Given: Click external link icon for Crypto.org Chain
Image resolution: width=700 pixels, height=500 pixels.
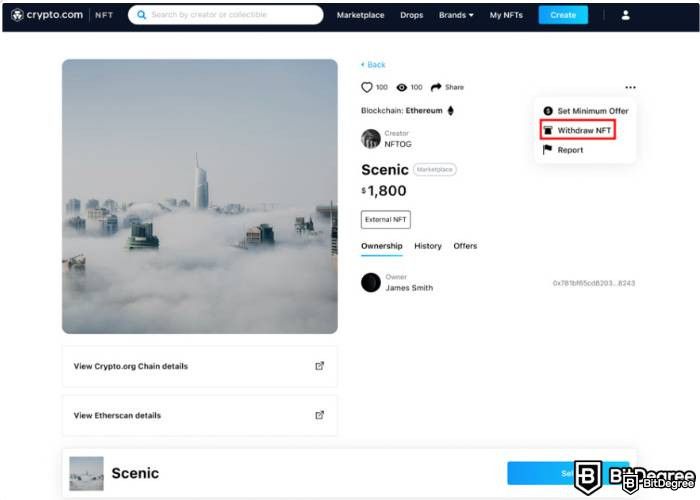Looking at the screenshot, I should coord(320,366).
